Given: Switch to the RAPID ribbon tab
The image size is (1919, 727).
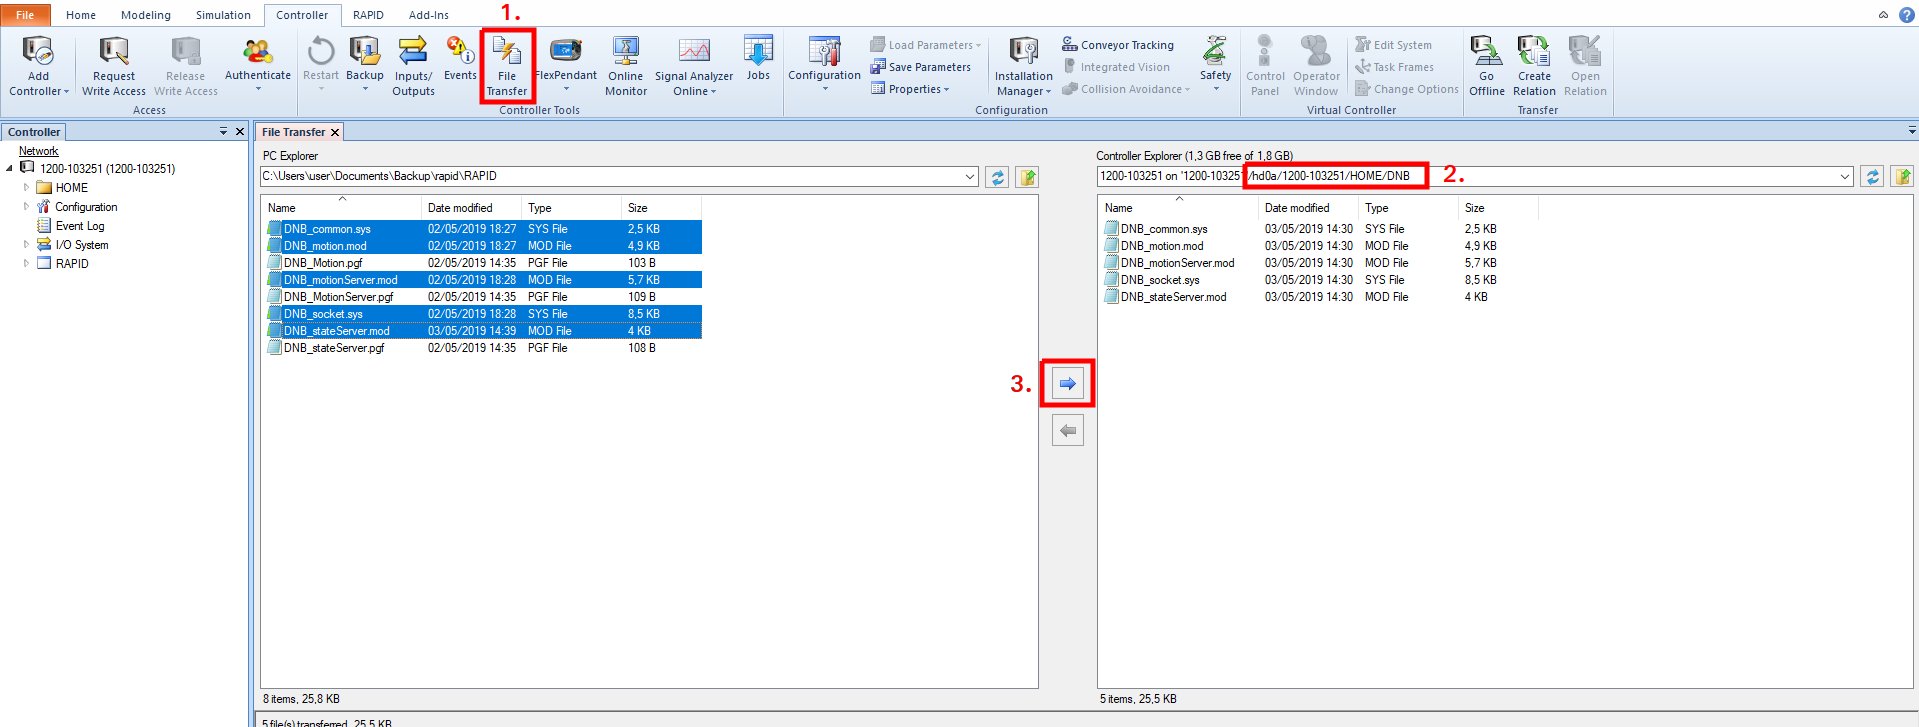Looking at the screenshot, I should (368, 15).
